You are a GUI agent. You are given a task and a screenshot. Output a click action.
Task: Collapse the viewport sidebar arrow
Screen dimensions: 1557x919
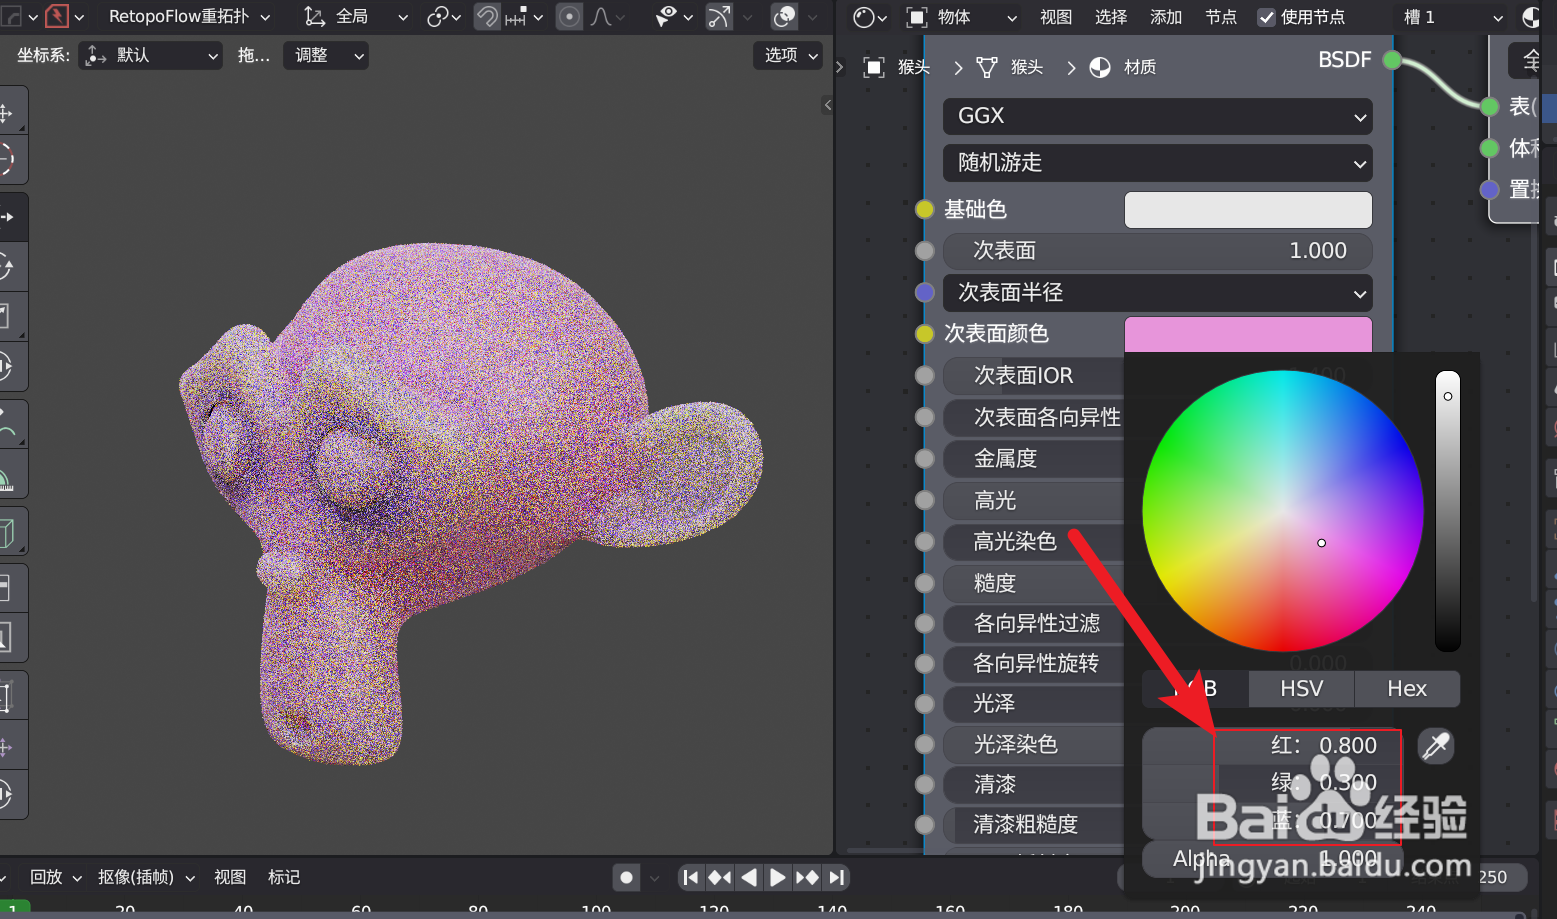(x=827, y=105)
